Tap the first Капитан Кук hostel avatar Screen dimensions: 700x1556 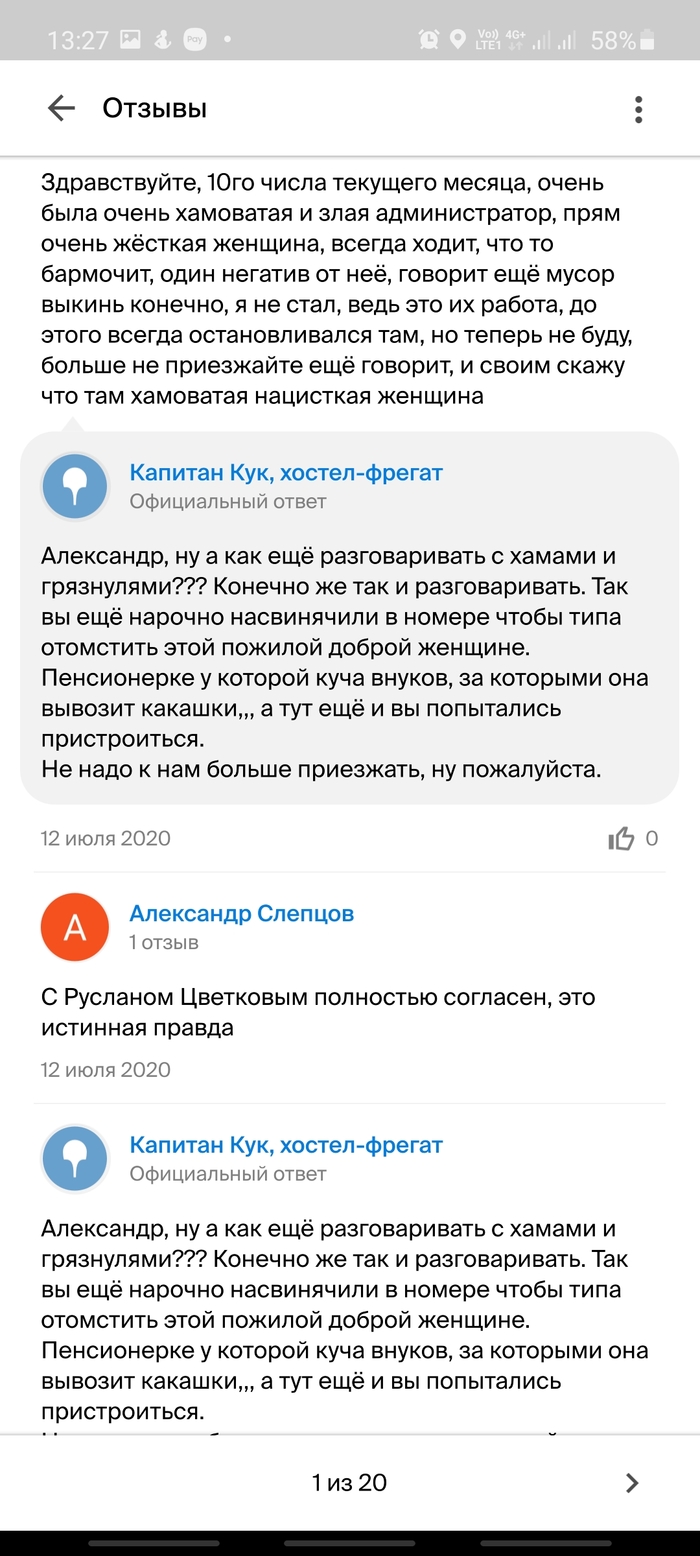(x=75, y=486)
